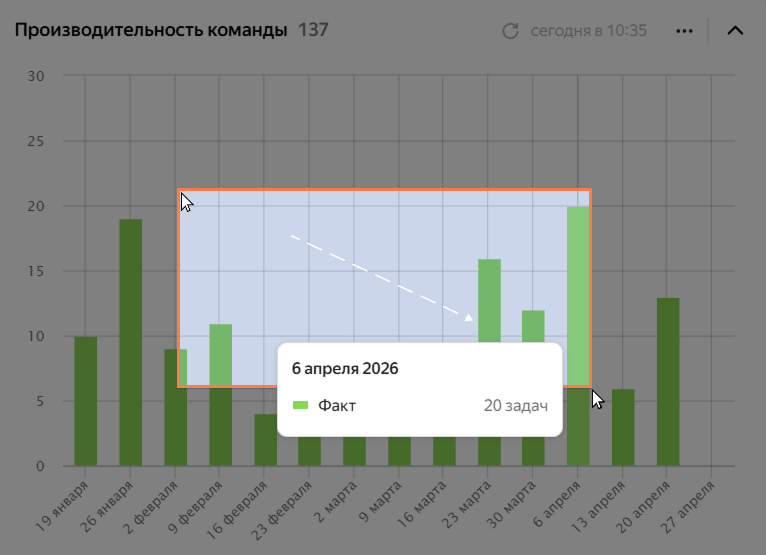Click the 2 февраля bar
The height and width of the screenshot is (555, 766).
(x=175, y=407)
